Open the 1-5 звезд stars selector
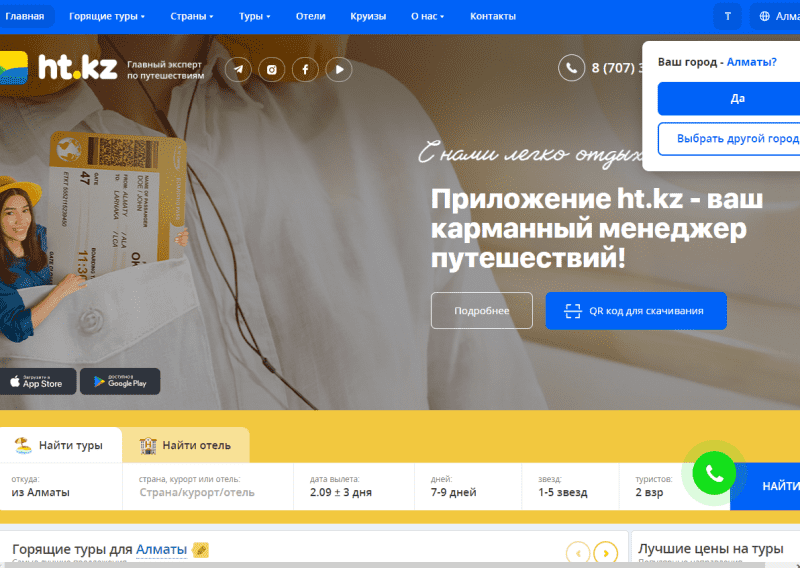Screen dimensions: 800x568 pos(570,486)
